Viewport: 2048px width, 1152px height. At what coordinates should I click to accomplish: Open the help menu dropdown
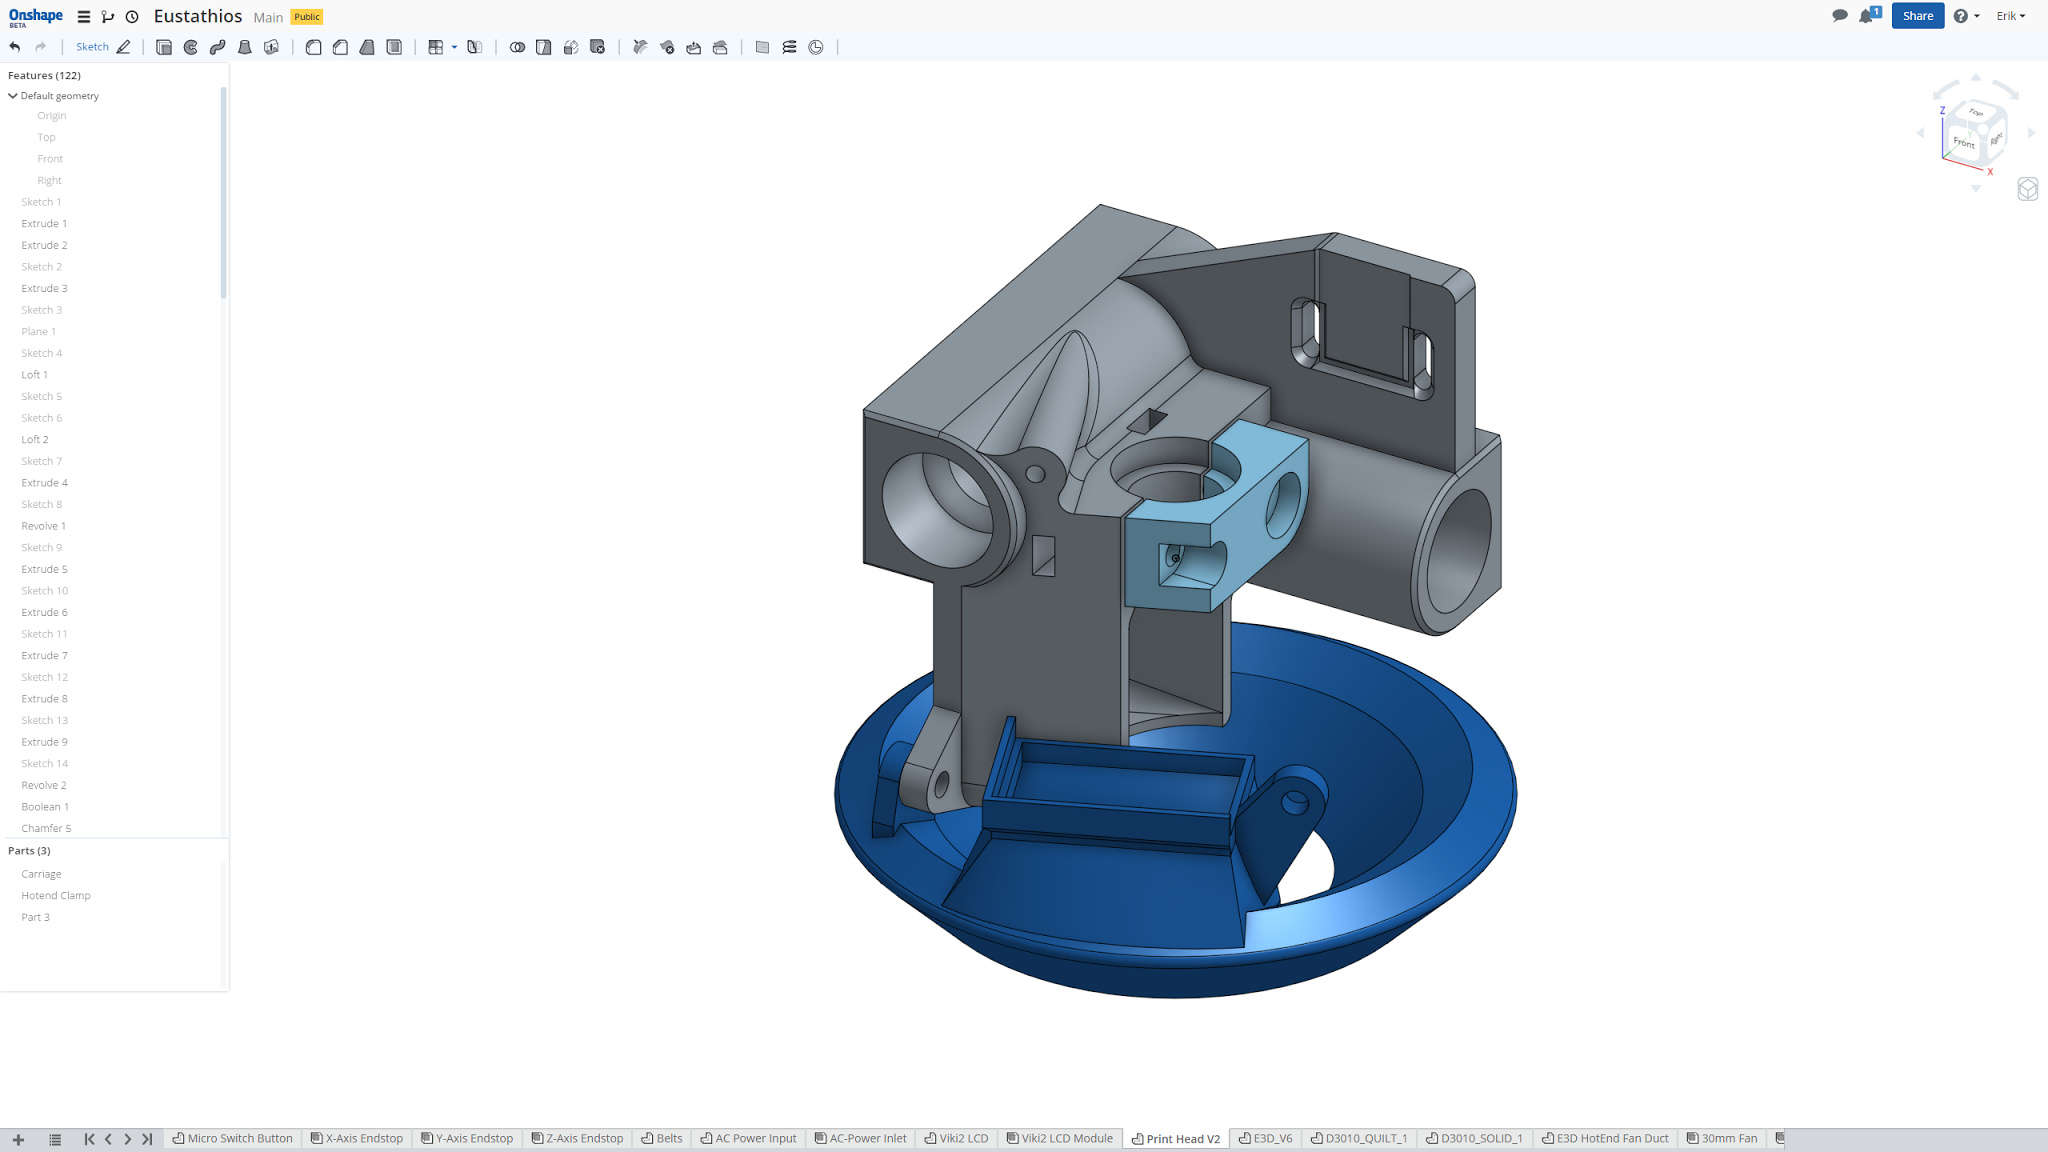tap(1966, 16)
